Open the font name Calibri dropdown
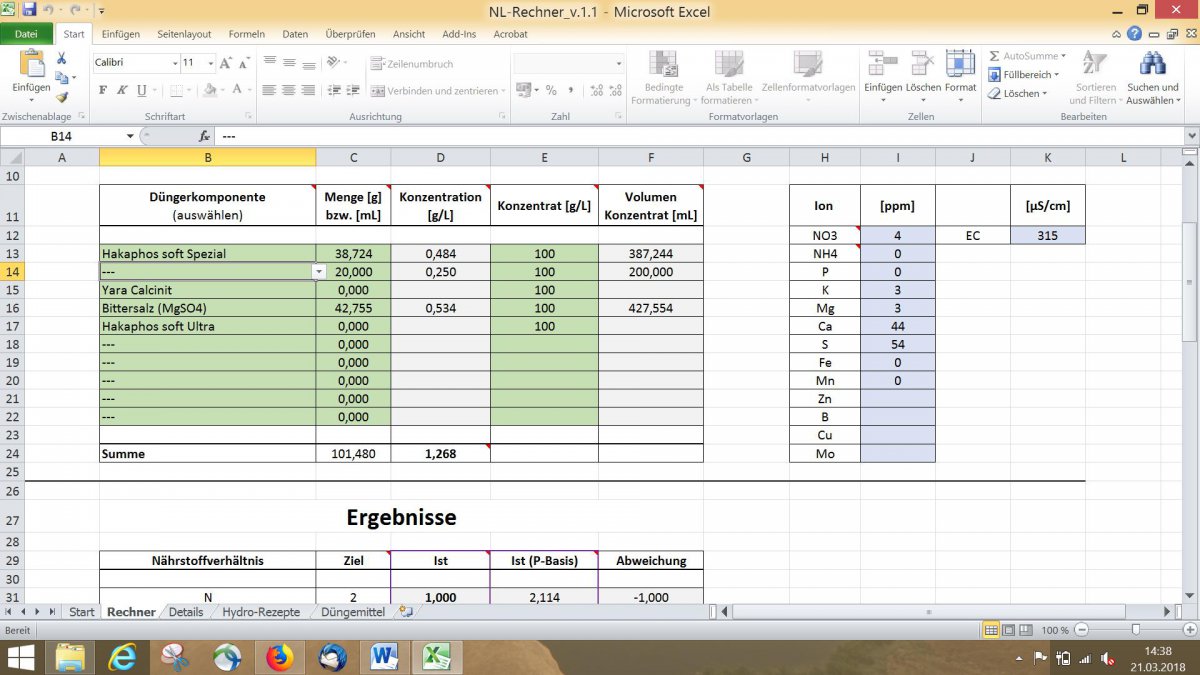Screen dimensions: 1200x675 (x=173, y=63)
